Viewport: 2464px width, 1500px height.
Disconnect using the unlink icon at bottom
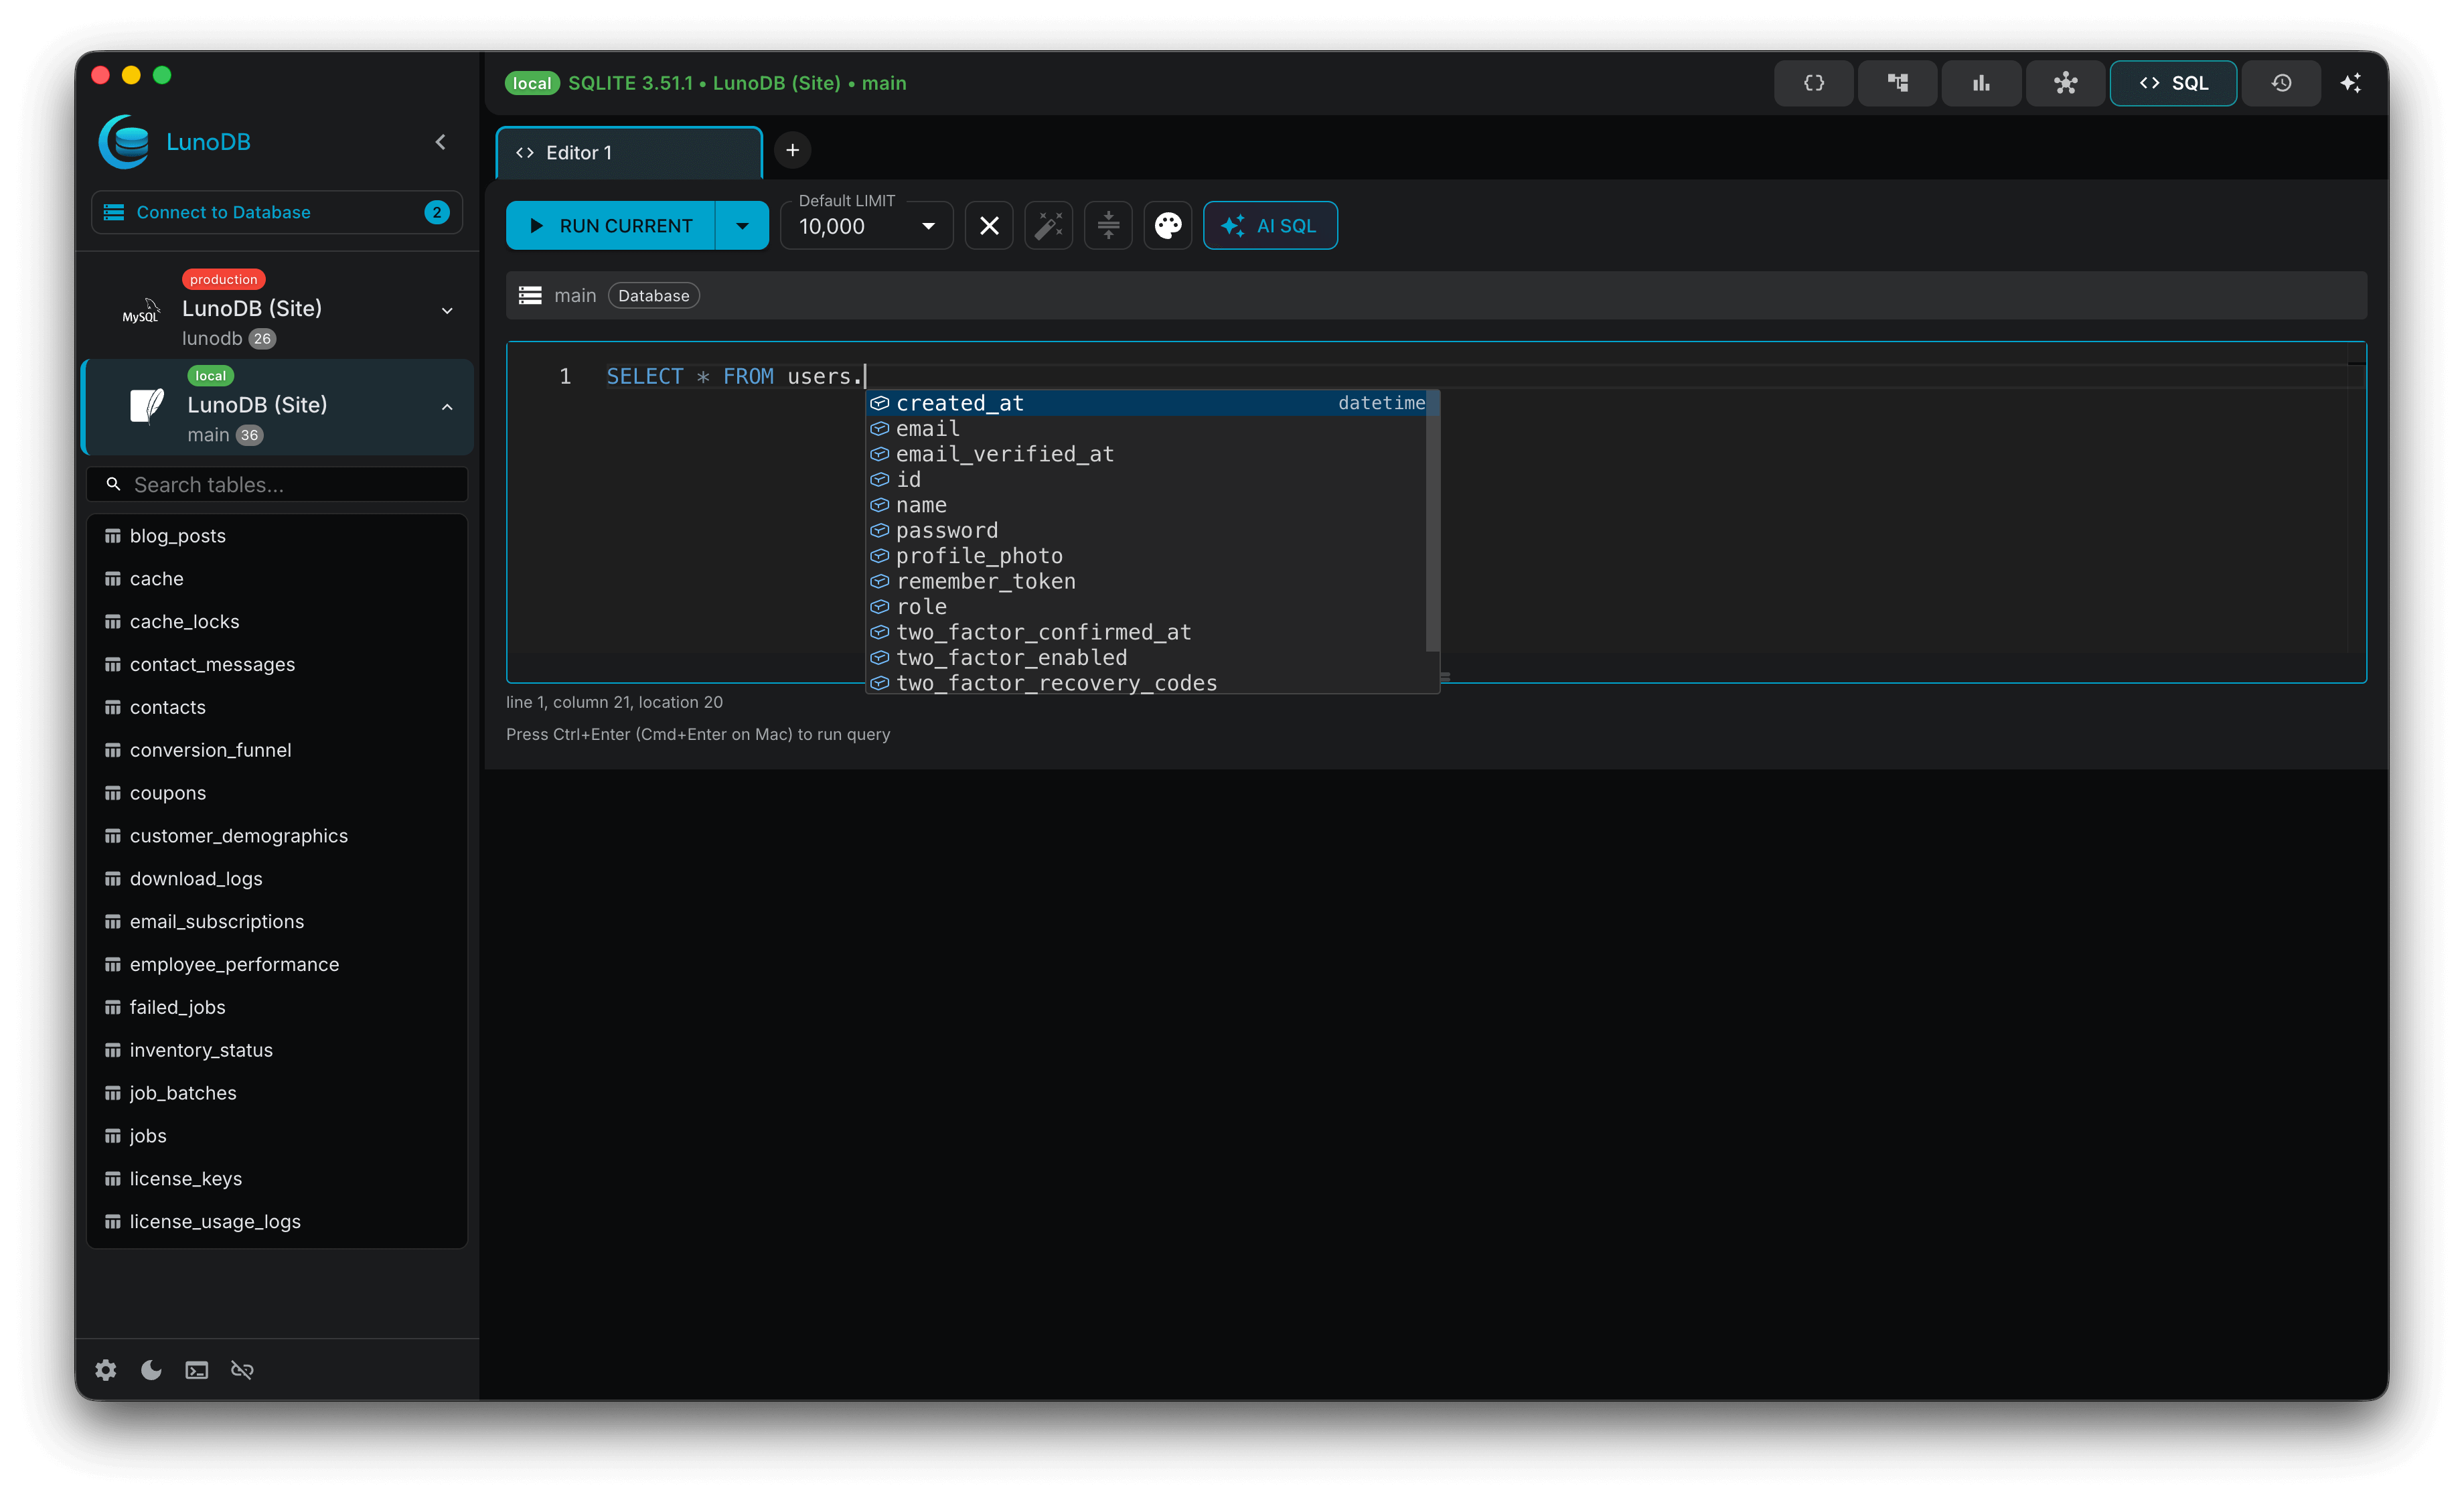coord(241,1370)
